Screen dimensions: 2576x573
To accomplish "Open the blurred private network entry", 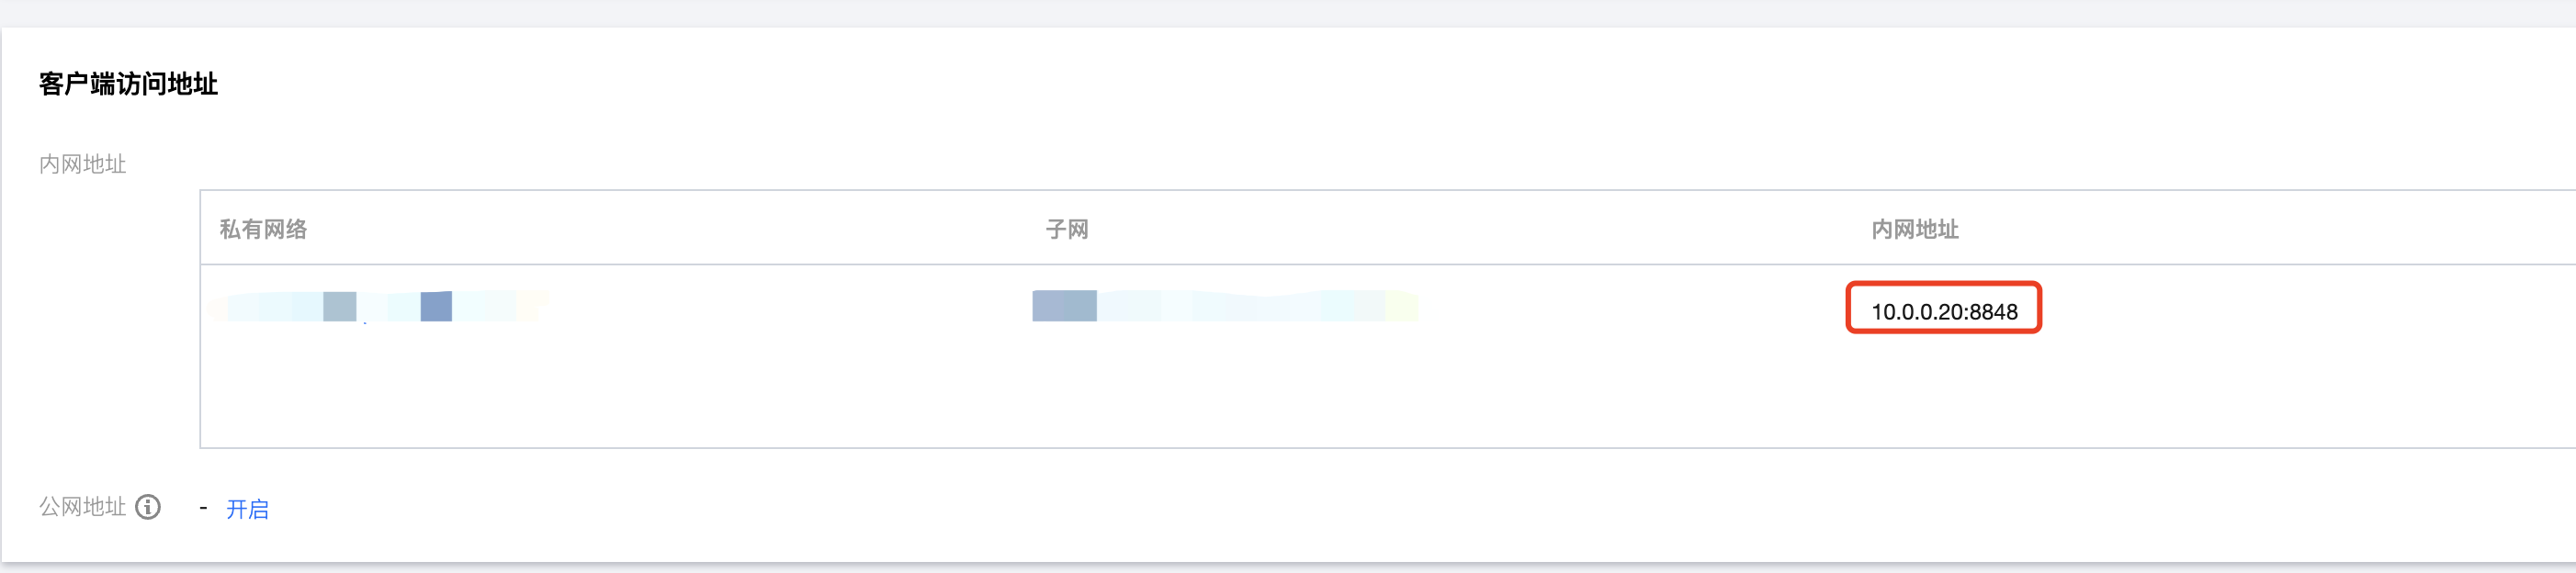I will click(380, 306).
